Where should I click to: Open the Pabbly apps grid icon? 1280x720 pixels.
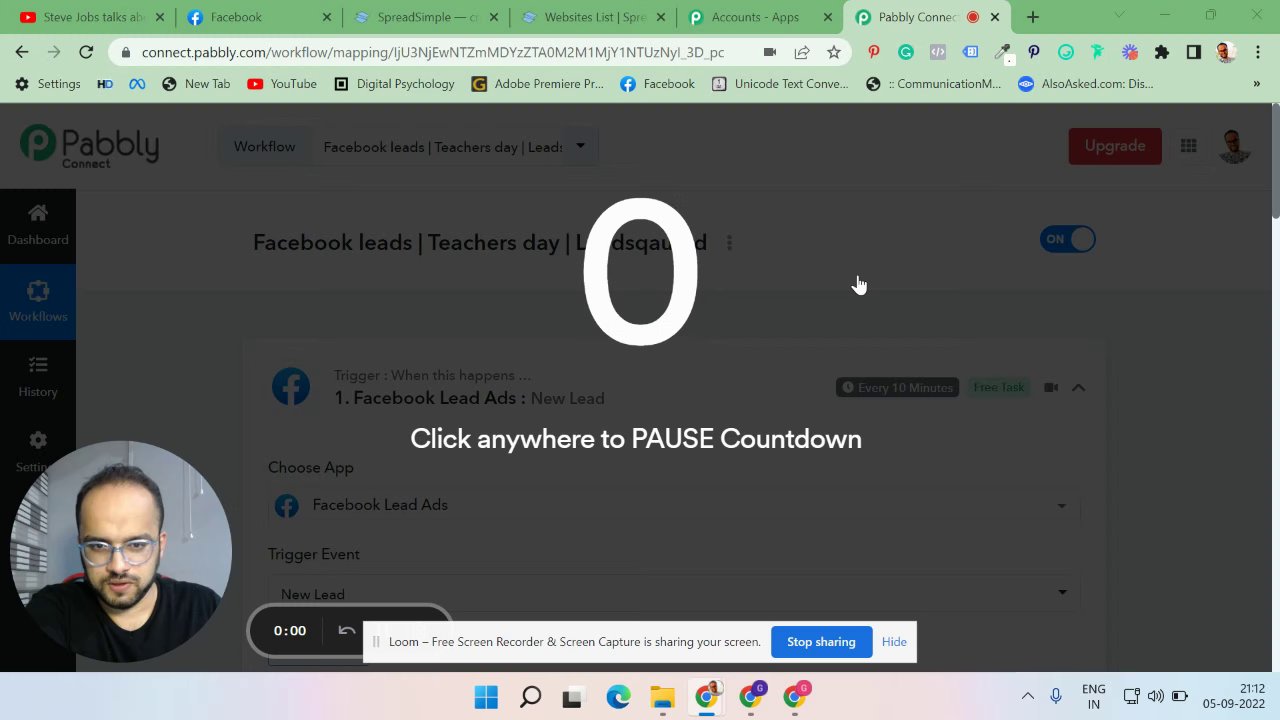(x=1188, y=146)
